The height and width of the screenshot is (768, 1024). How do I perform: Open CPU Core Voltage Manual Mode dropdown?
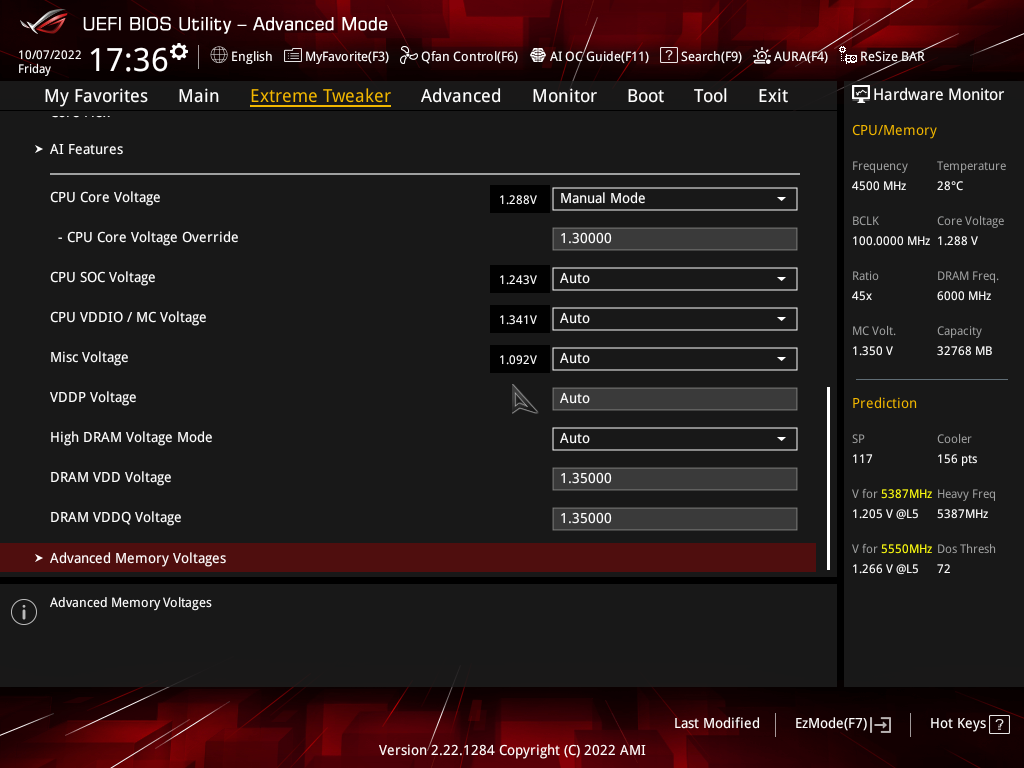tap(675, 199)
